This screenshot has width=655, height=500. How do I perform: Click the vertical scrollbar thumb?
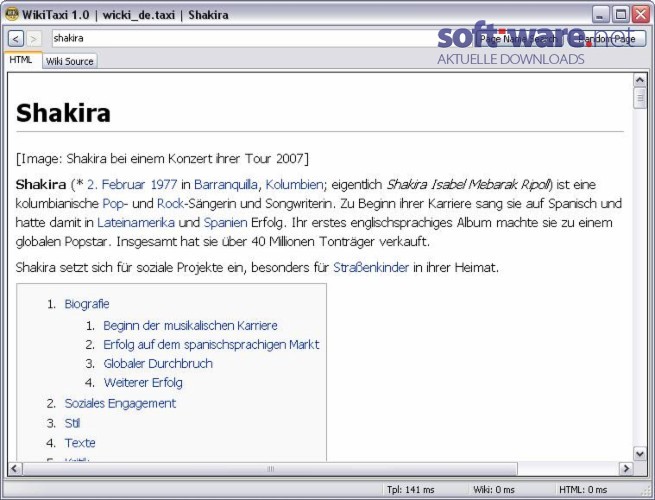(640, 98)
